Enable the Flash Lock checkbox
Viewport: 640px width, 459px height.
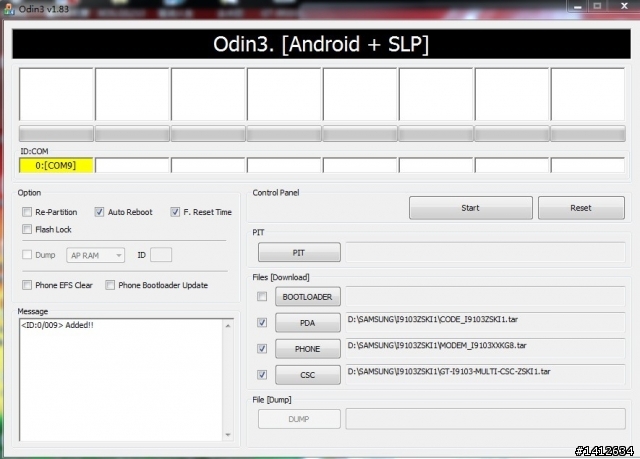27,229
